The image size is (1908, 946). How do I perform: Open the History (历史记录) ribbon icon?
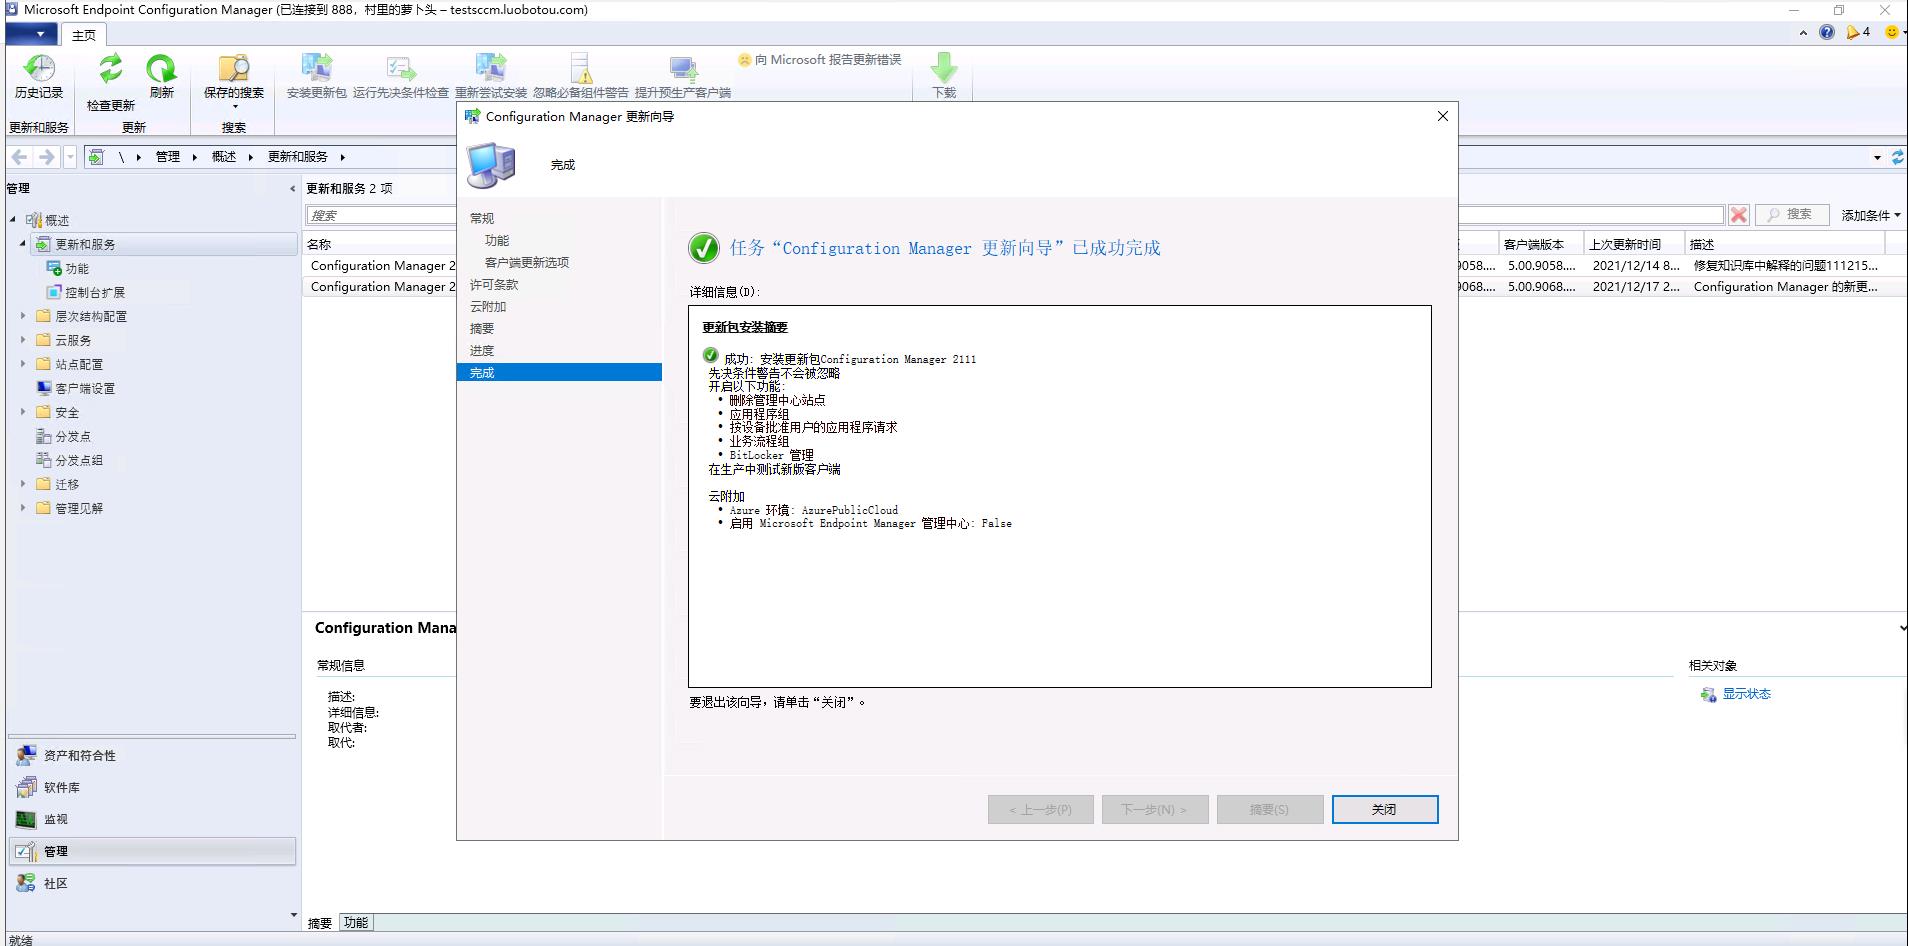39,76
